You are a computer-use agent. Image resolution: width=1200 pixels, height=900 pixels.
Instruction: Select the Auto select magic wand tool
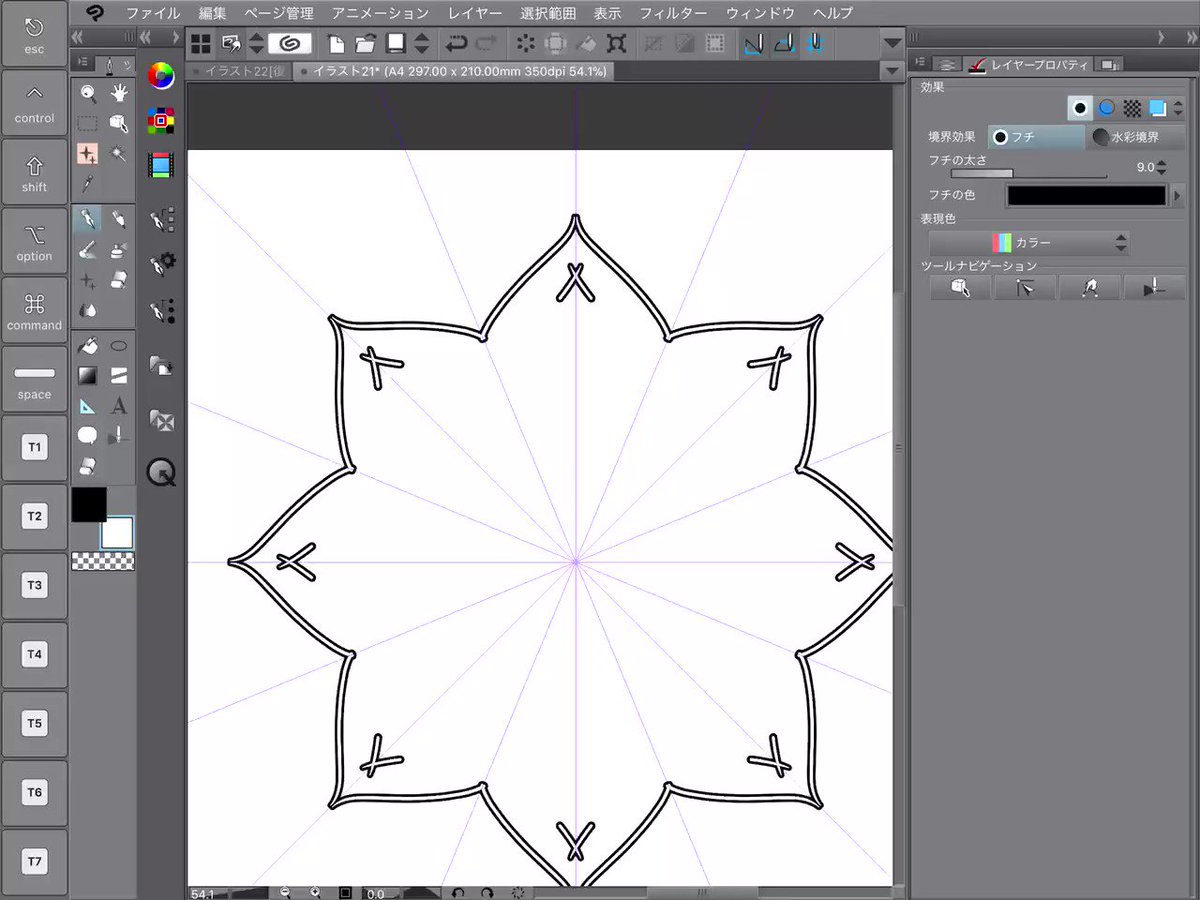click(119, 154)
